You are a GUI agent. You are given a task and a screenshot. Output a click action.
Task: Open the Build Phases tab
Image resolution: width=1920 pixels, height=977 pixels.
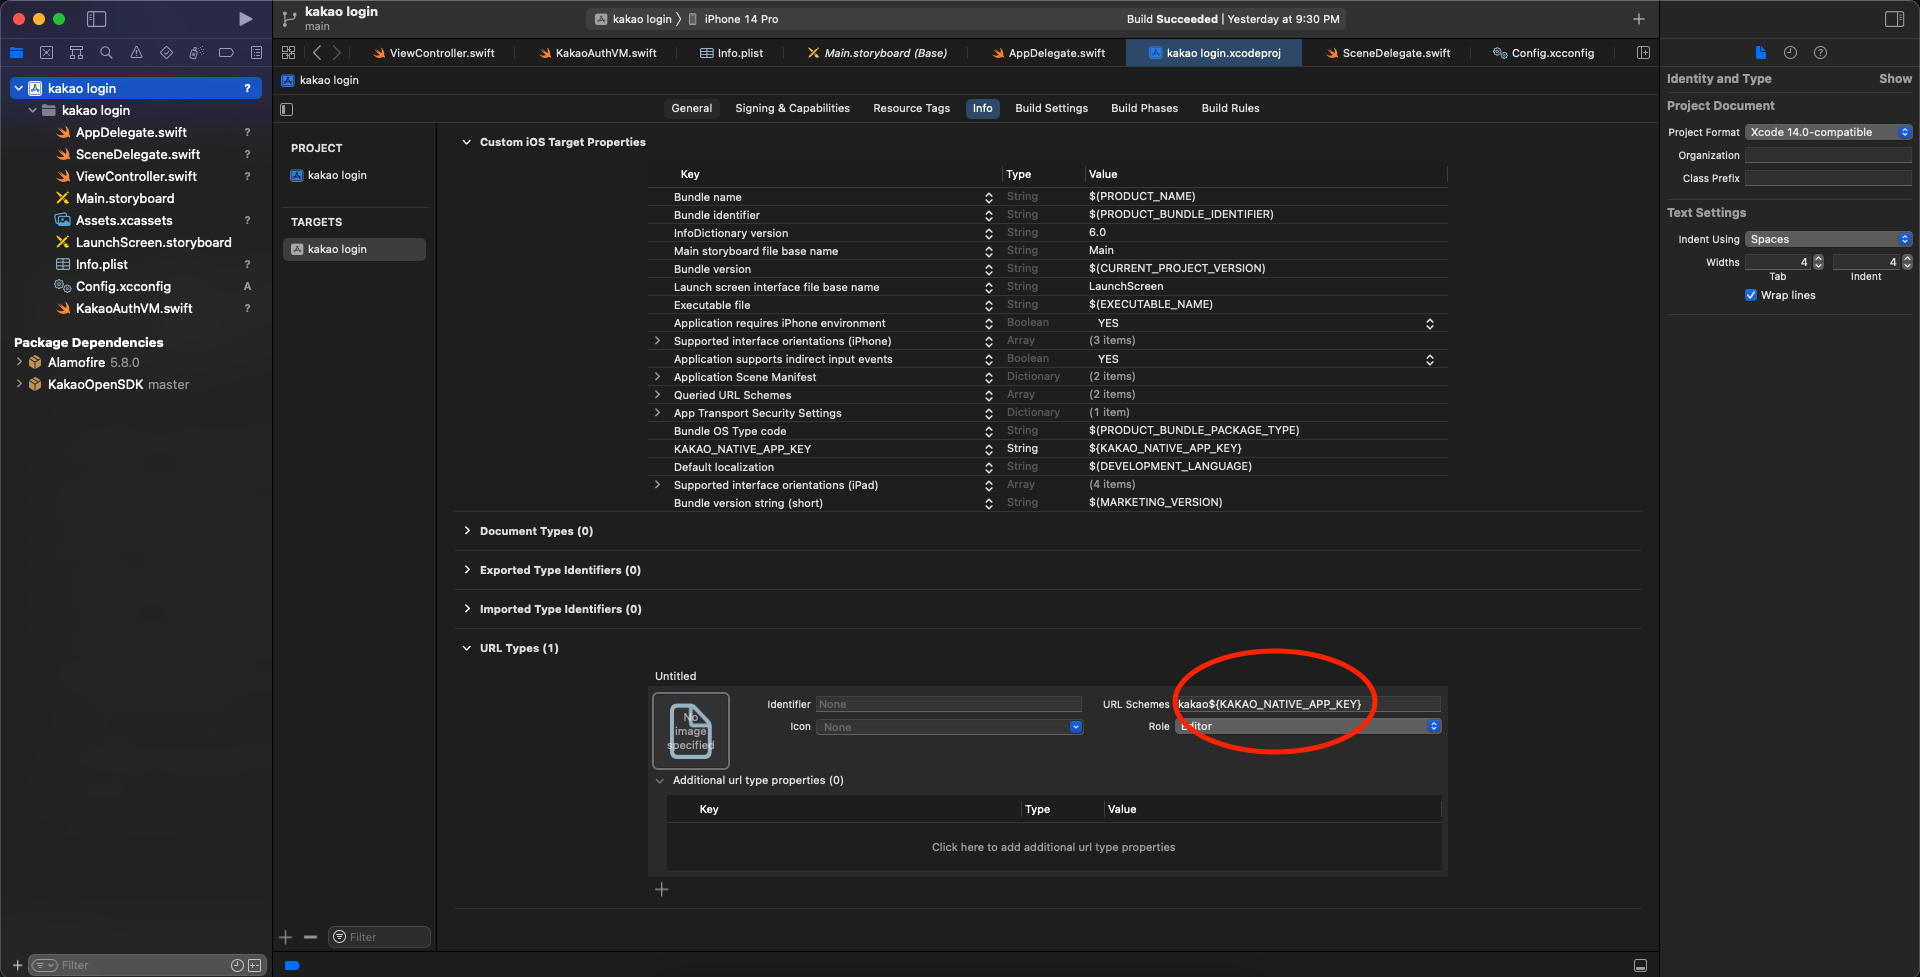pyautogui.click(x=1144, y=108)
